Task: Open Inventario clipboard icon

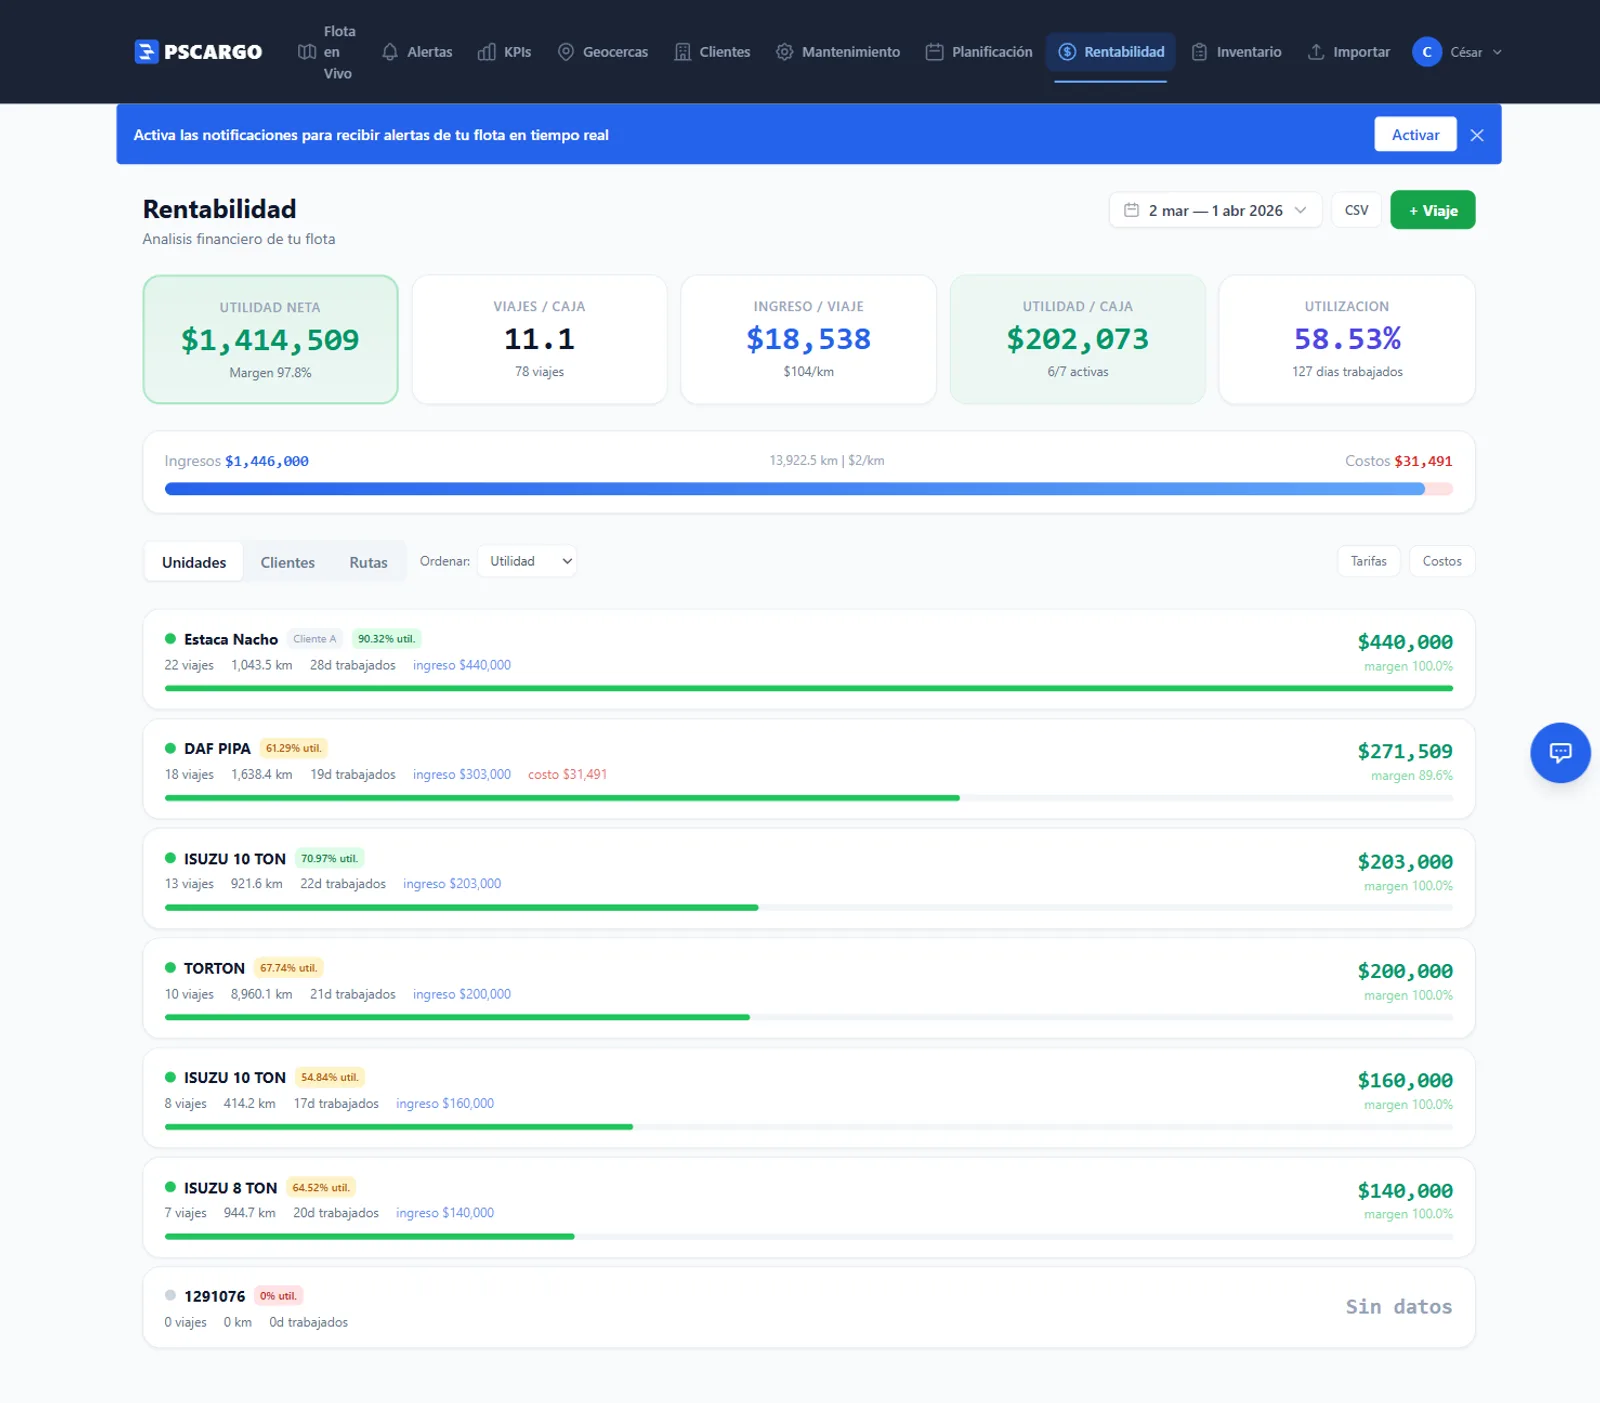Action: click(1199, 52)
